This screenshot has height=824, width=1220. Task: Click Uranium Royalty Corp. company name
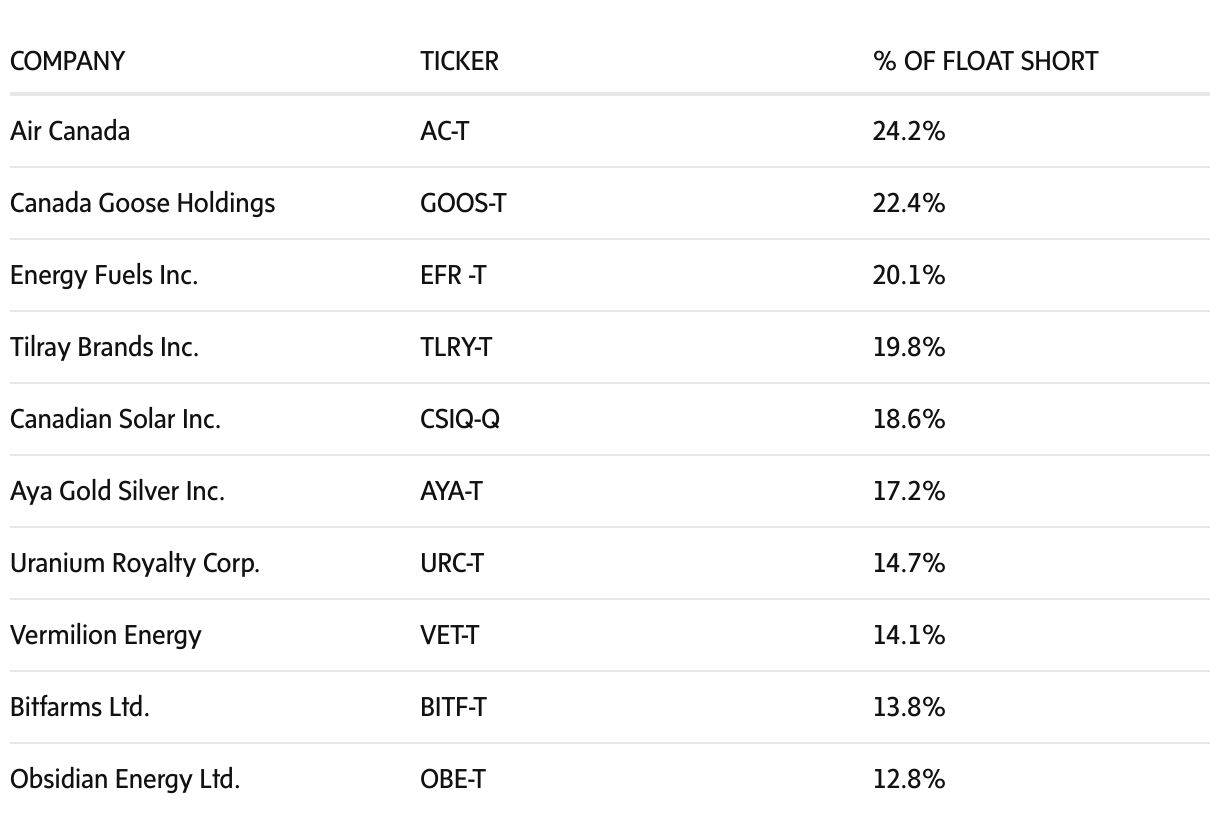click(135, 563)
